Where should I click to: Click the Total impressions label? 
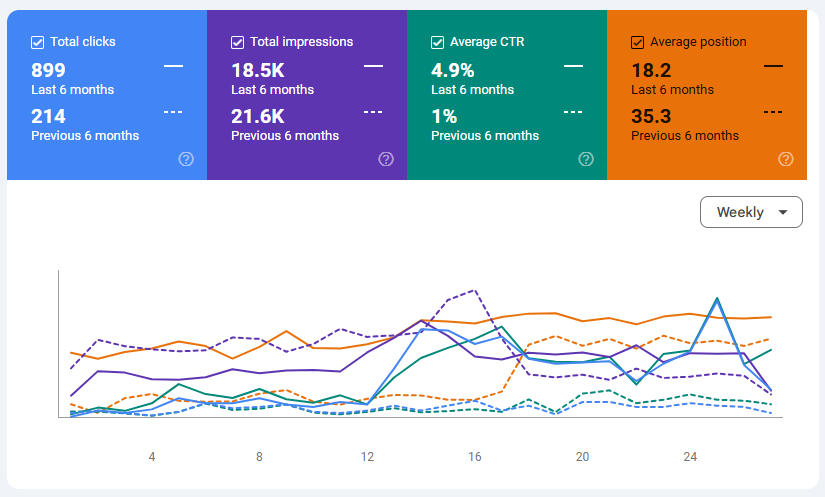click(301, 42)
